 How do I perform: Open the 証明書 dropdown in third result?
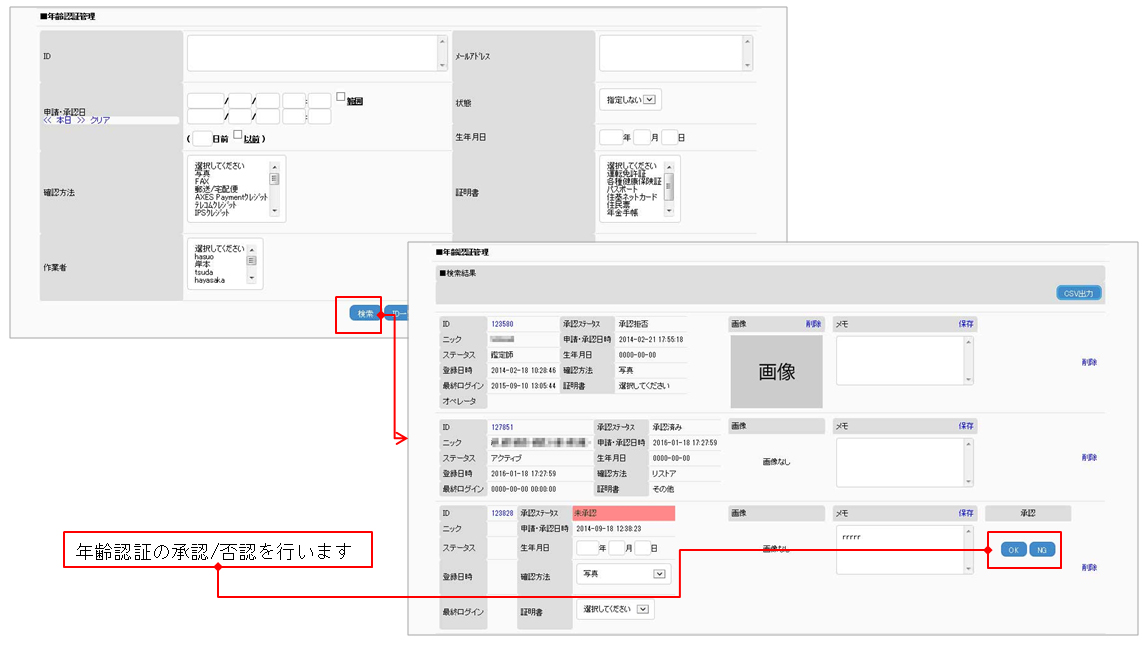click(x=615, y=609)
